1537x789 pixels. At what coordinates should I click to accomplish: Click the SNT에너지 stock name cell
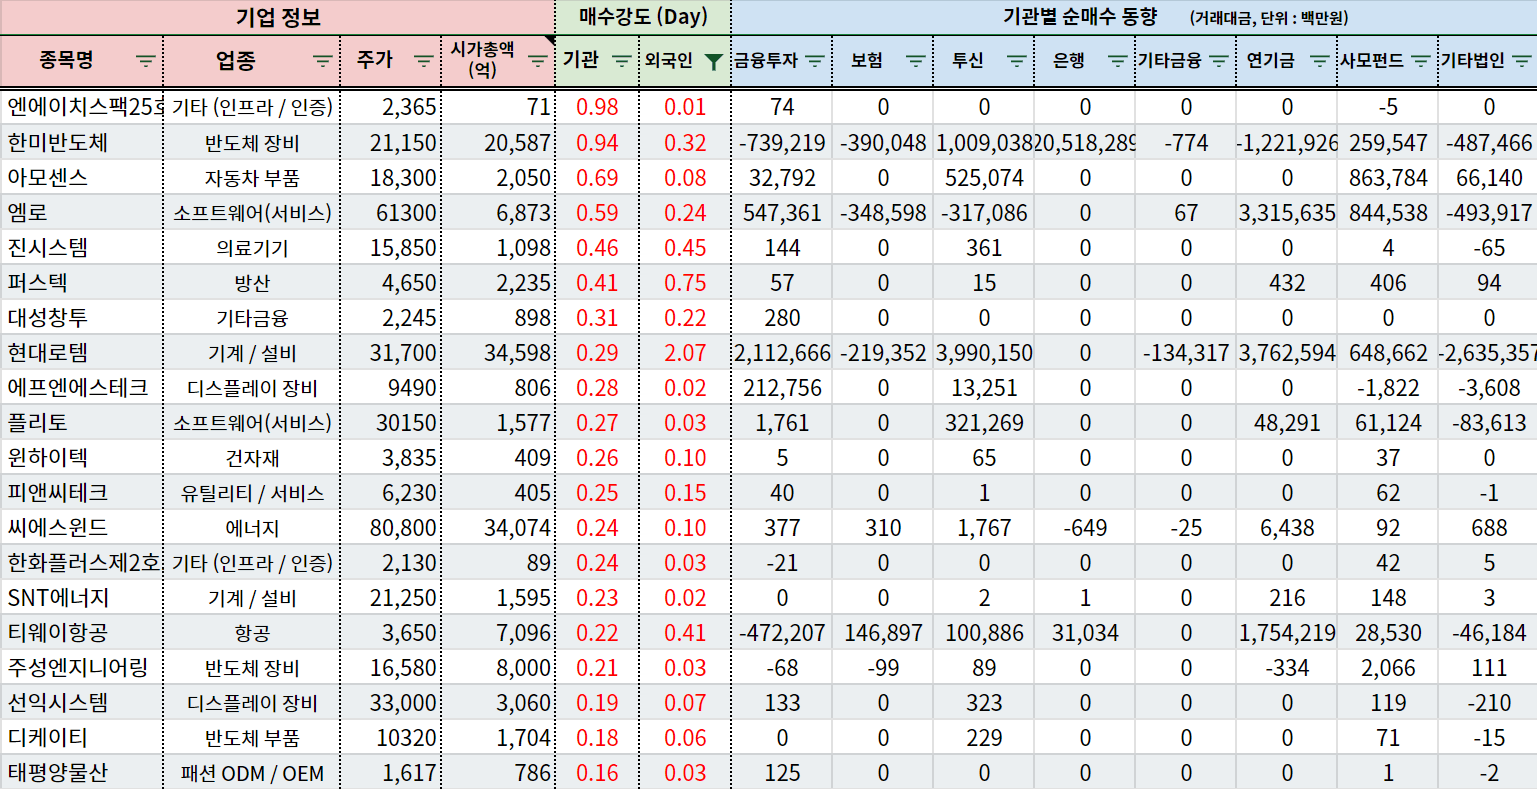pyautogui.click(x=82, y=597)
